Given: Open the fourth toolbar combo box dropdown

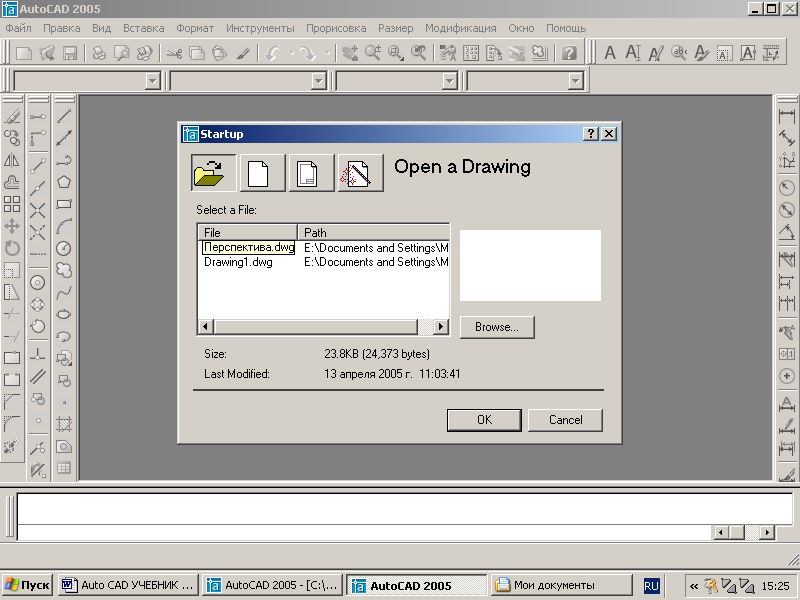Looking at the screenshot, I should [576, 81].
